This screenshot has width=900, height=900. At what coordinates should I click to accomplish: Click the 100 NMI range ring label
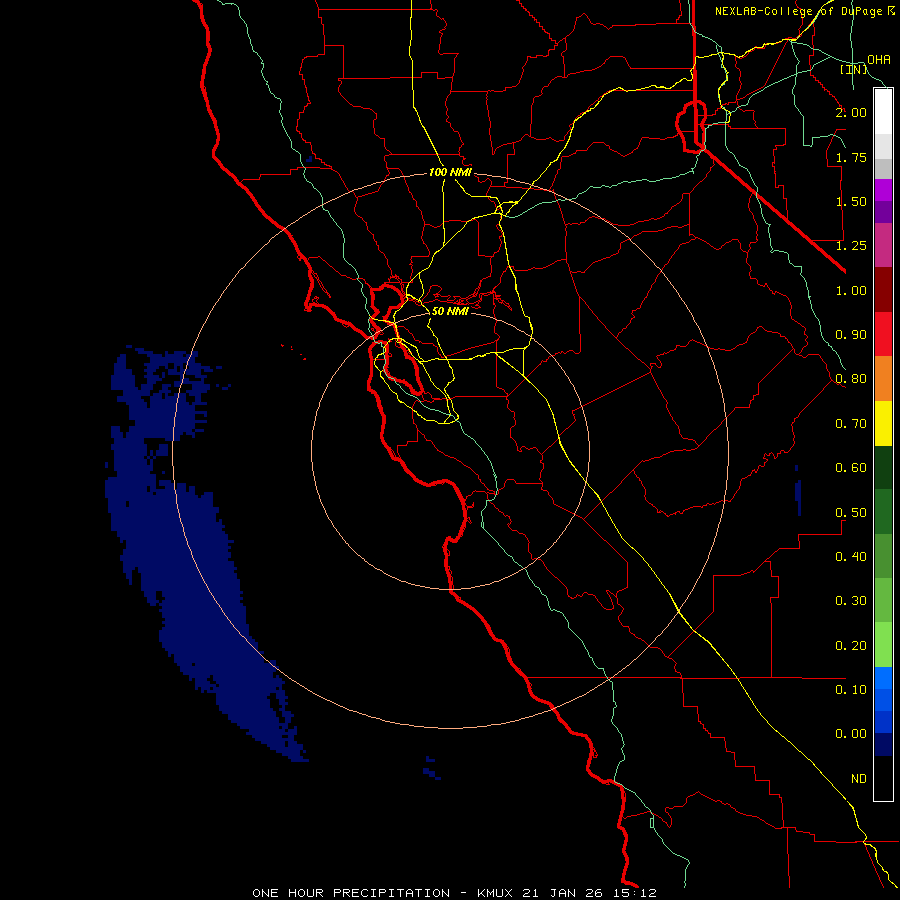(x=450, y=172)
